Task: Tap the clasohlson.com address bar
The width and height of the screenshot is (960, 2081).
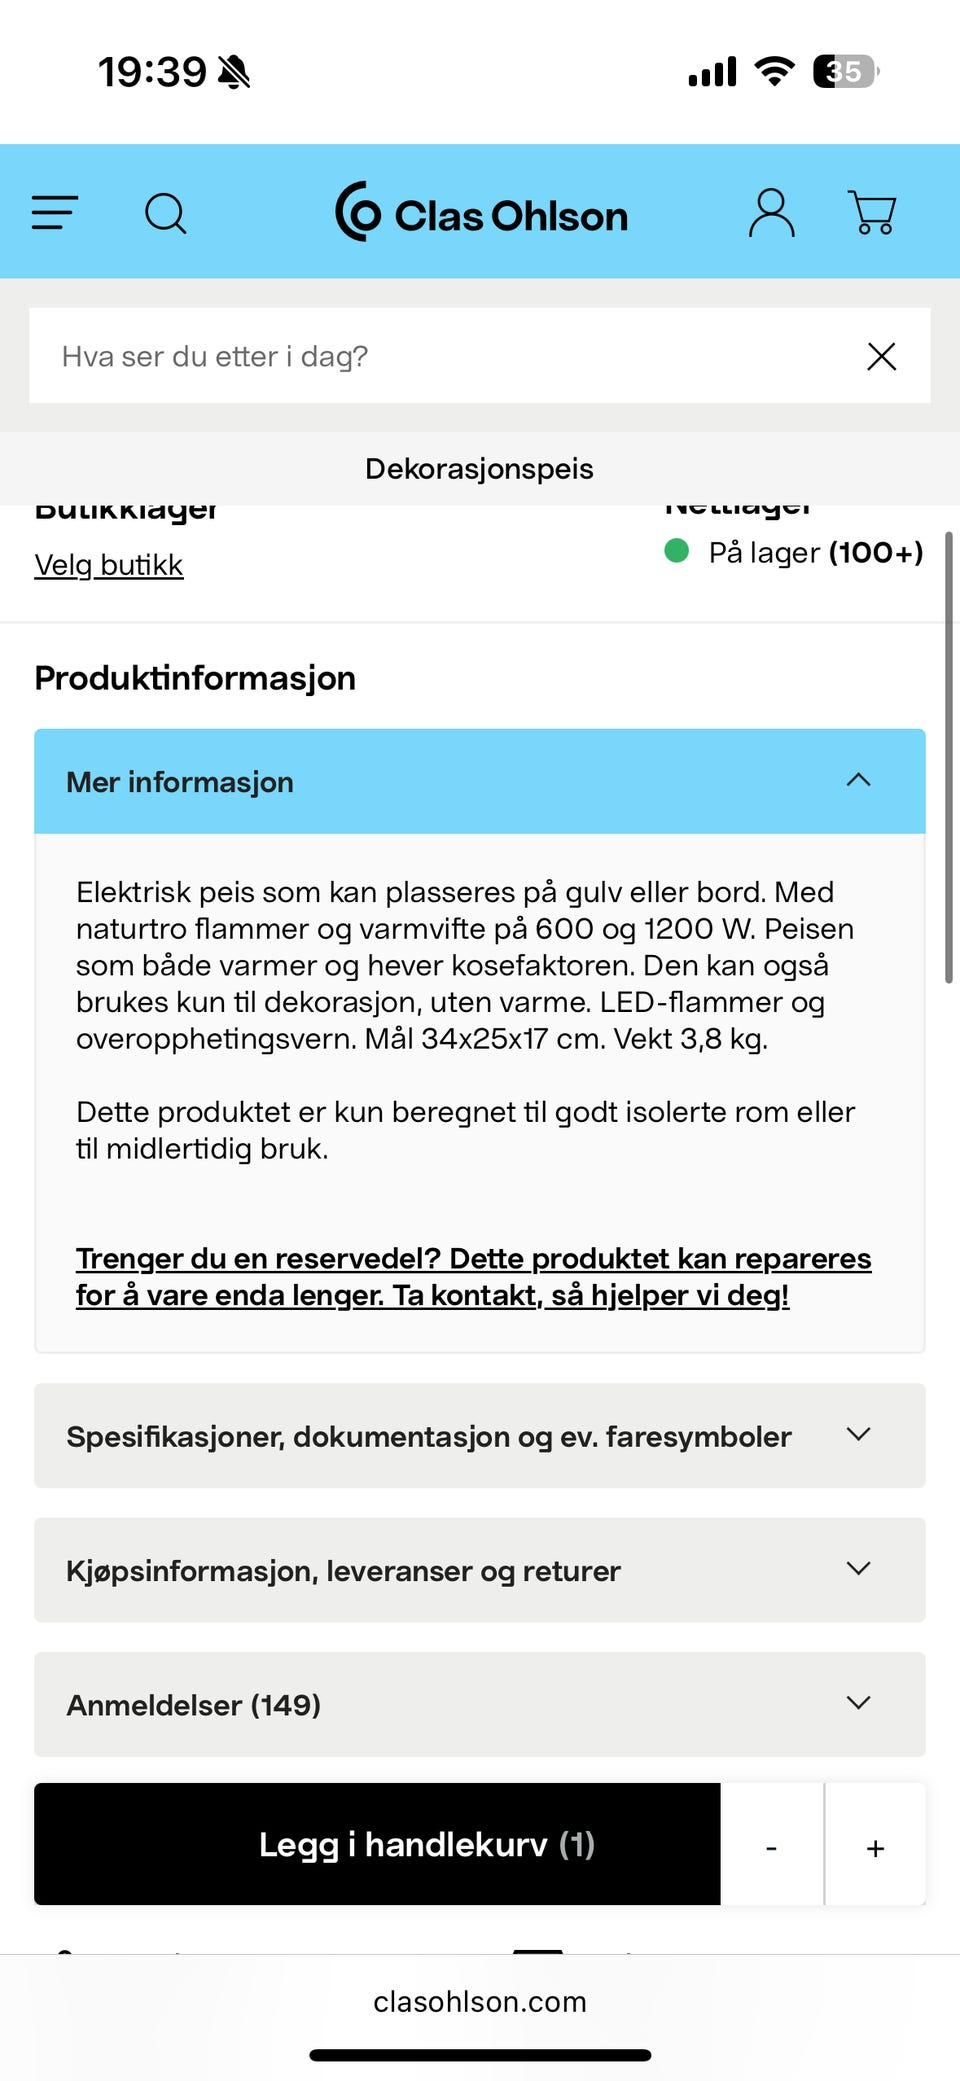Action: (x=480, y=2001)
